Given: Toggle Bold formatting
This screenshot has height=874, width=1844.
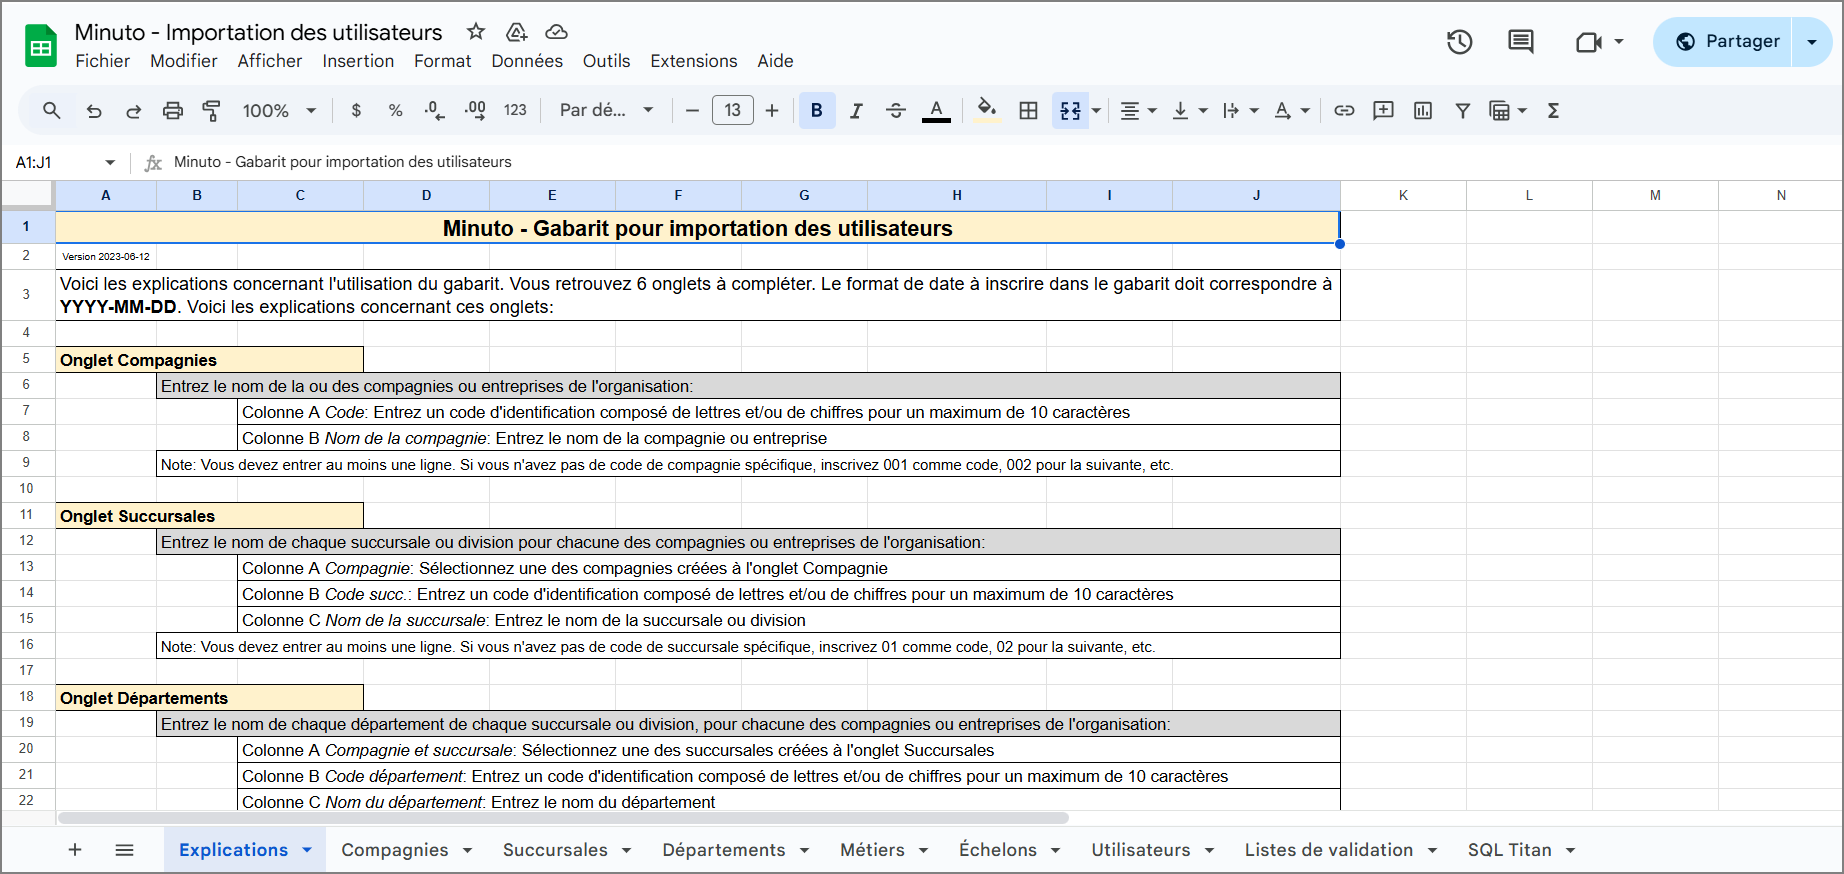Looking at the screenshot, I should pyautogui.click(x=816, y=111).
